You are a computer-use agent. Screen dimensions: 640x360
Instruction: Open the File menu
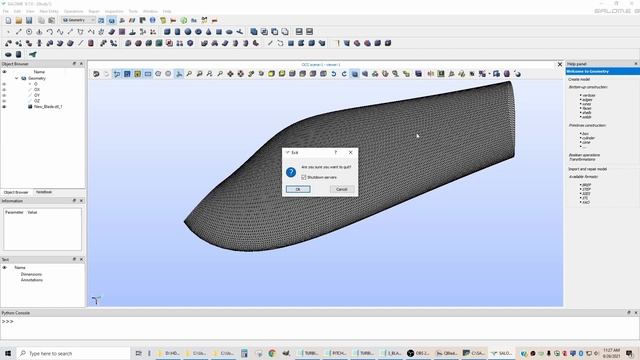click(x=6, y=11)
